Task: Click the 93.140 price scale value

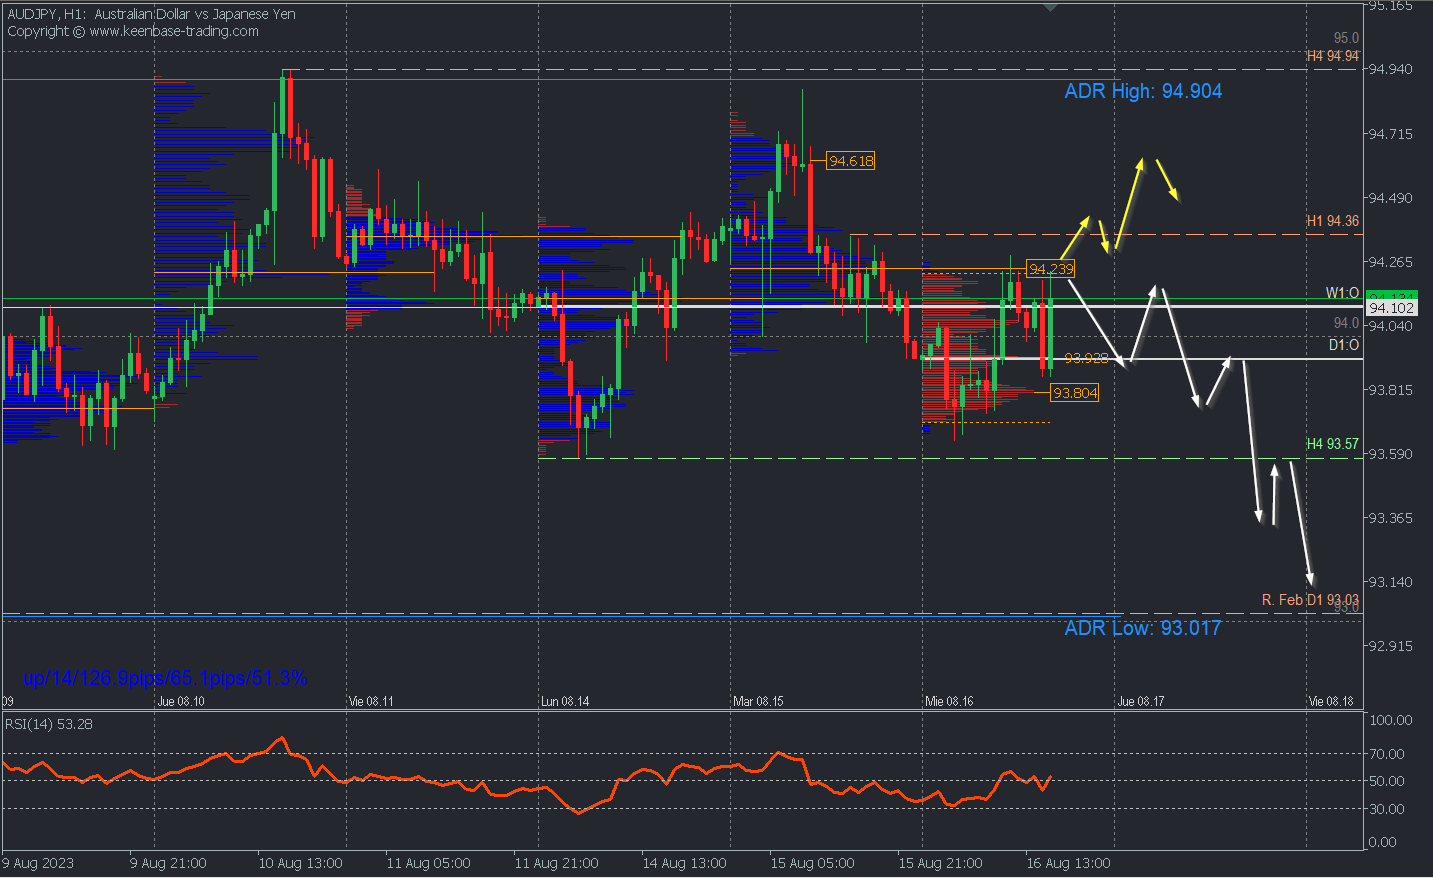Action: coord(1391,582)
